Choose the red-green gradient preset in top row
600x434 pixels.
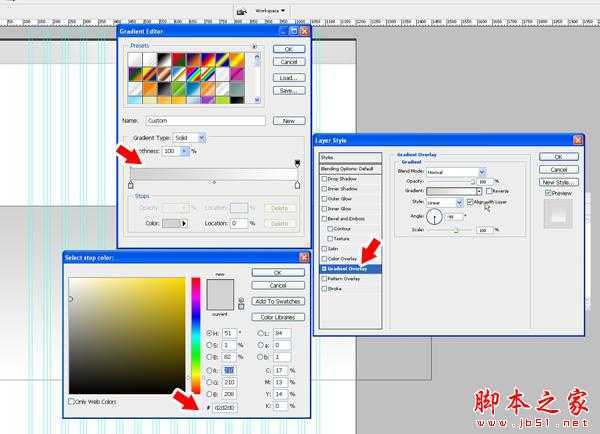[179, 59]
